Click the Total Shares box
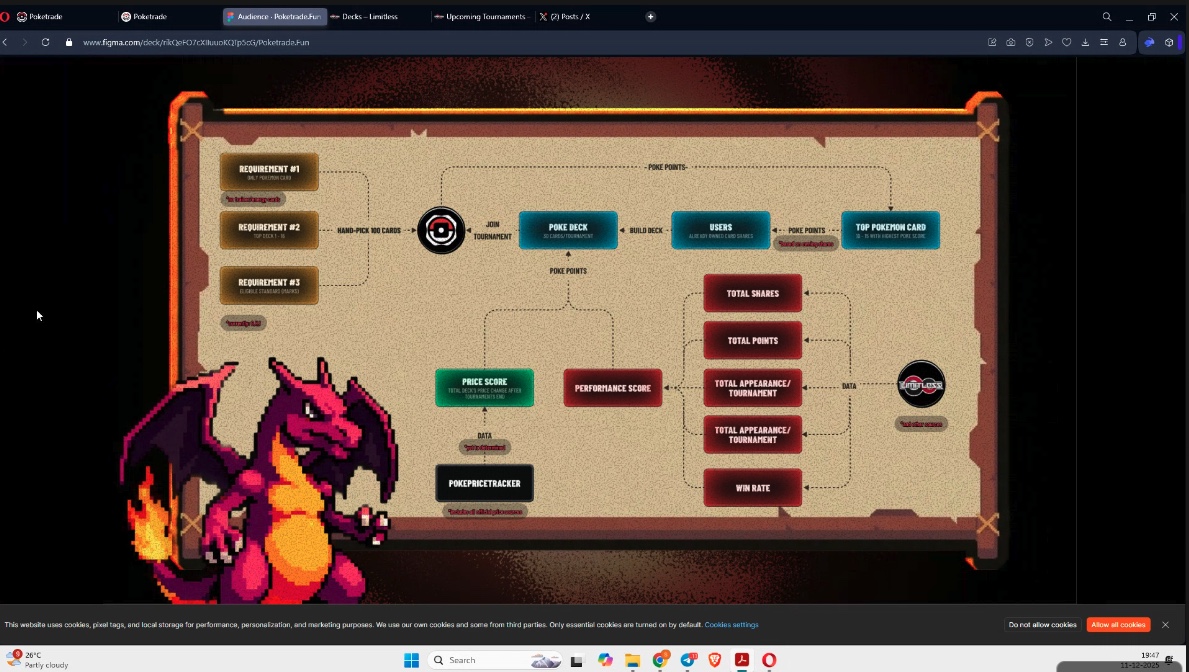 pyautogui.click(x=752, y=293)
